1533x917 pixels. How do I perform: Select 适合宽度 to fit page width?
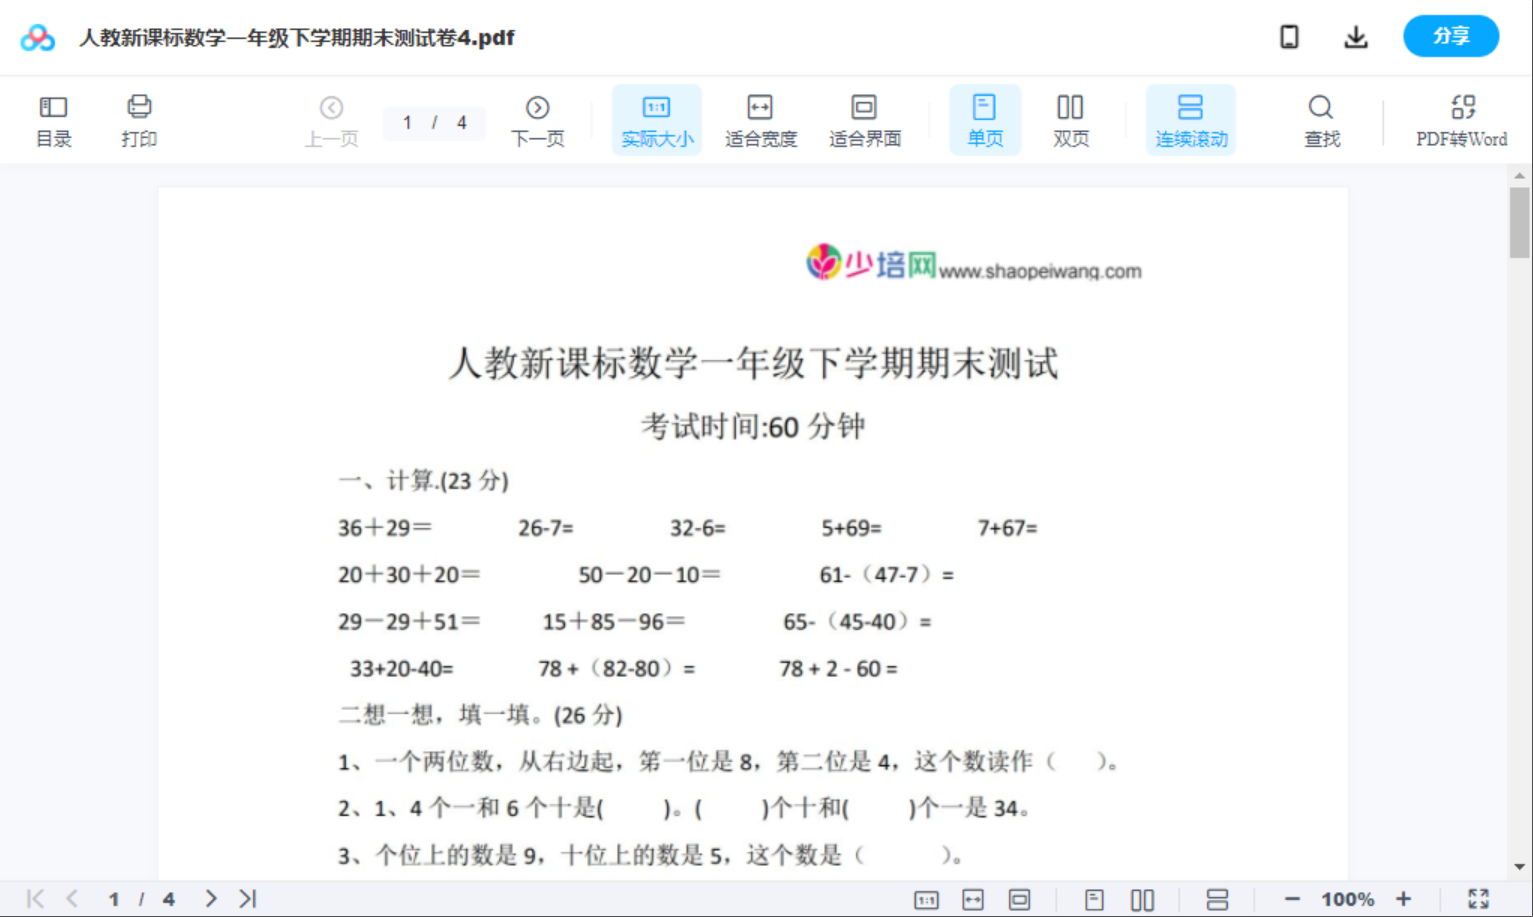coord(760,119)
